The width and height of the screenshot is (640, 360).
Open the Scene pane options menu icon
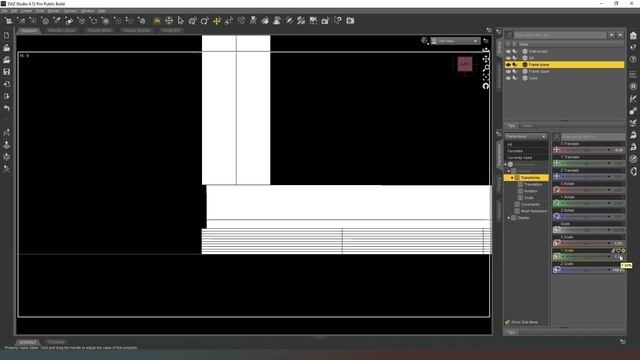click(x=499, y=31)
